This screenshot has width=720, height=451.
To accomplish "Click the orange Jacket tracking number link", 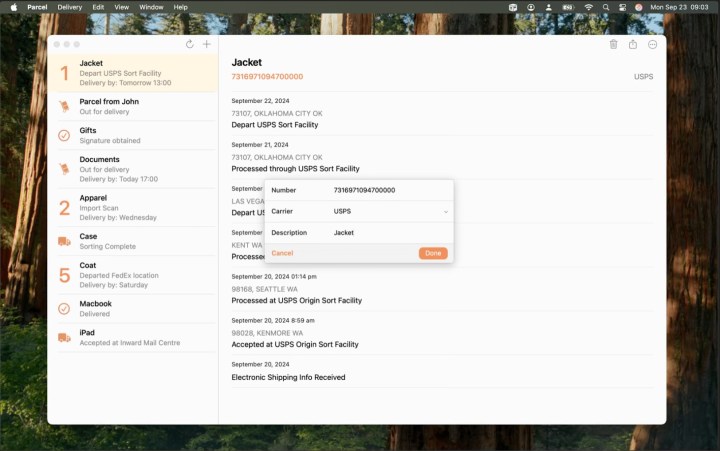I will point(267,76).
